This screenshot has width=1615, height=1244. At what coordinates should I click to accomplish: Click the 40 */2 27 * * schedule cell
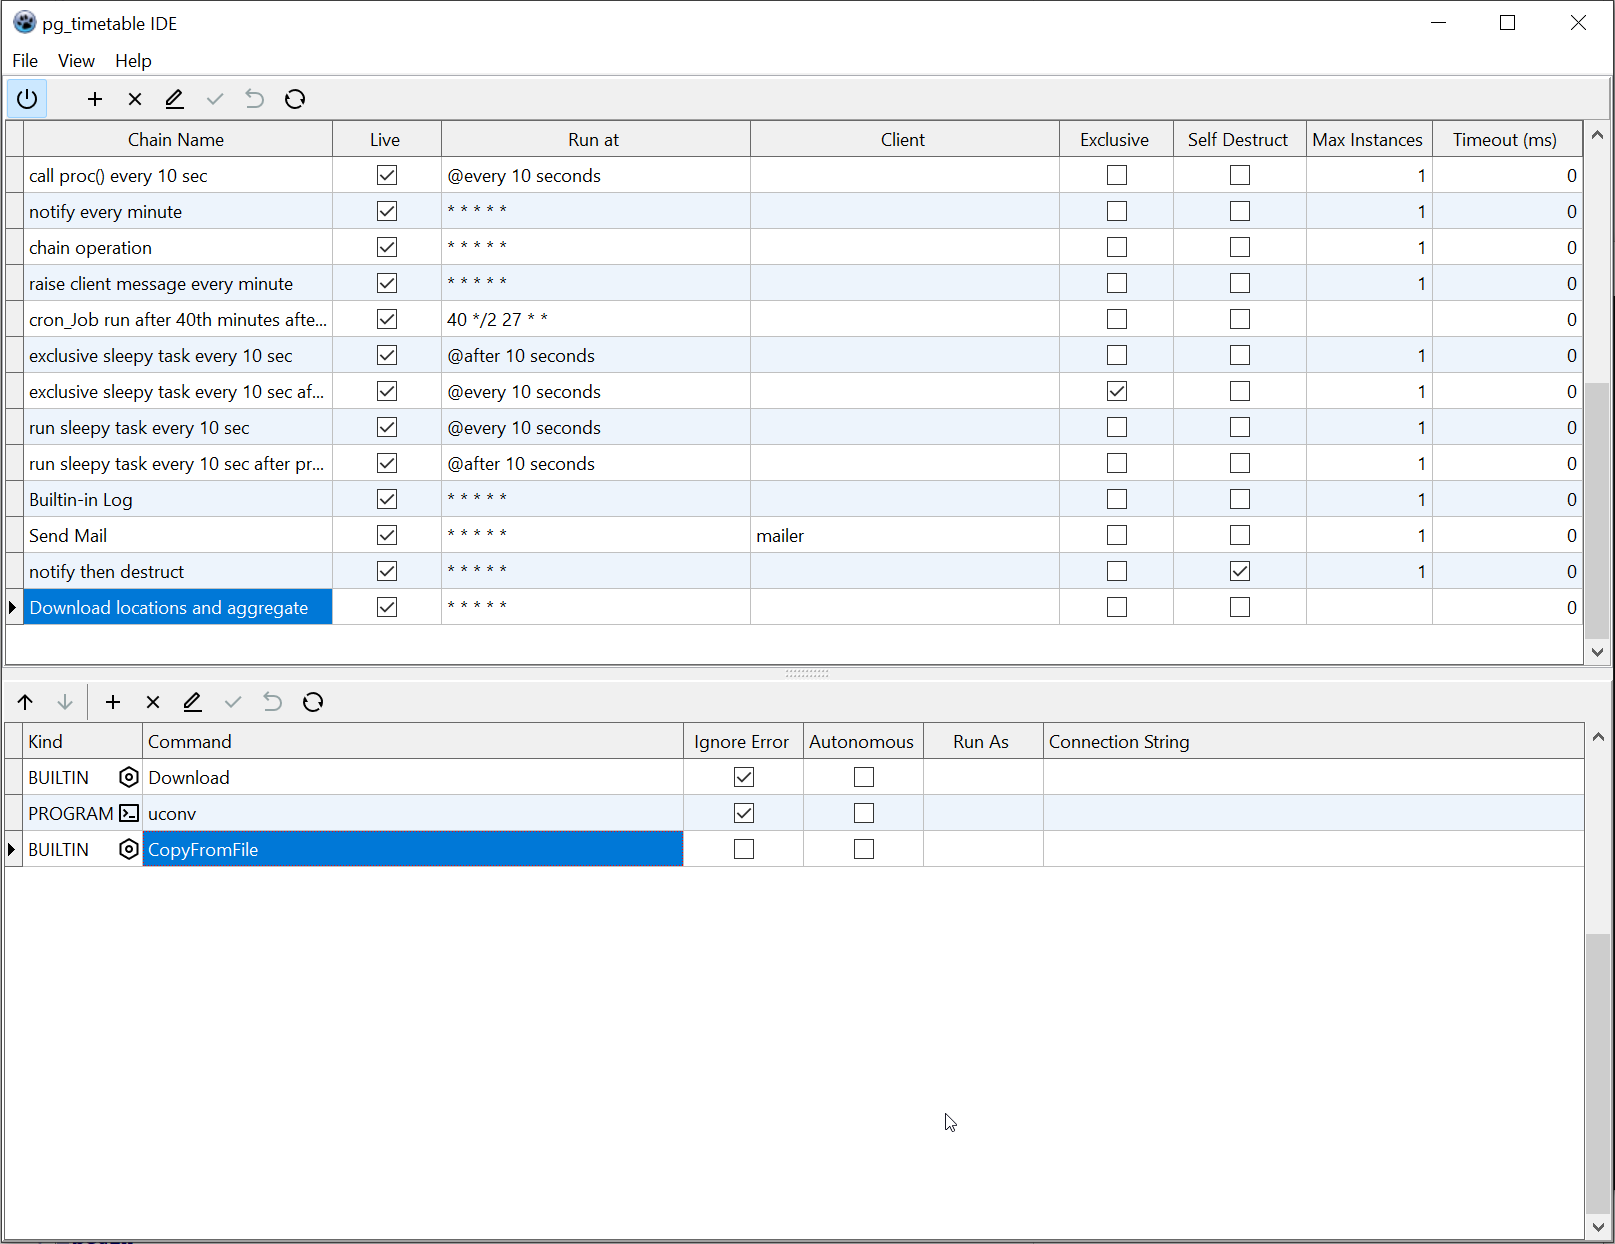click(596, 319)
